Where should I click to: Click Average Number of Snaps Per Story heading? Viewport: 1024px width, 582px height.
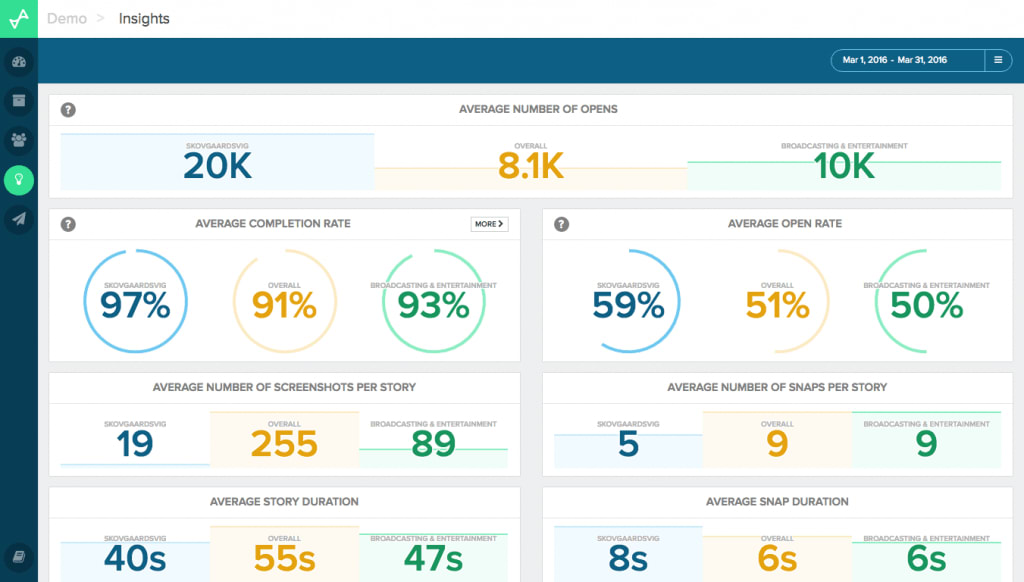[x=777, y=387]
